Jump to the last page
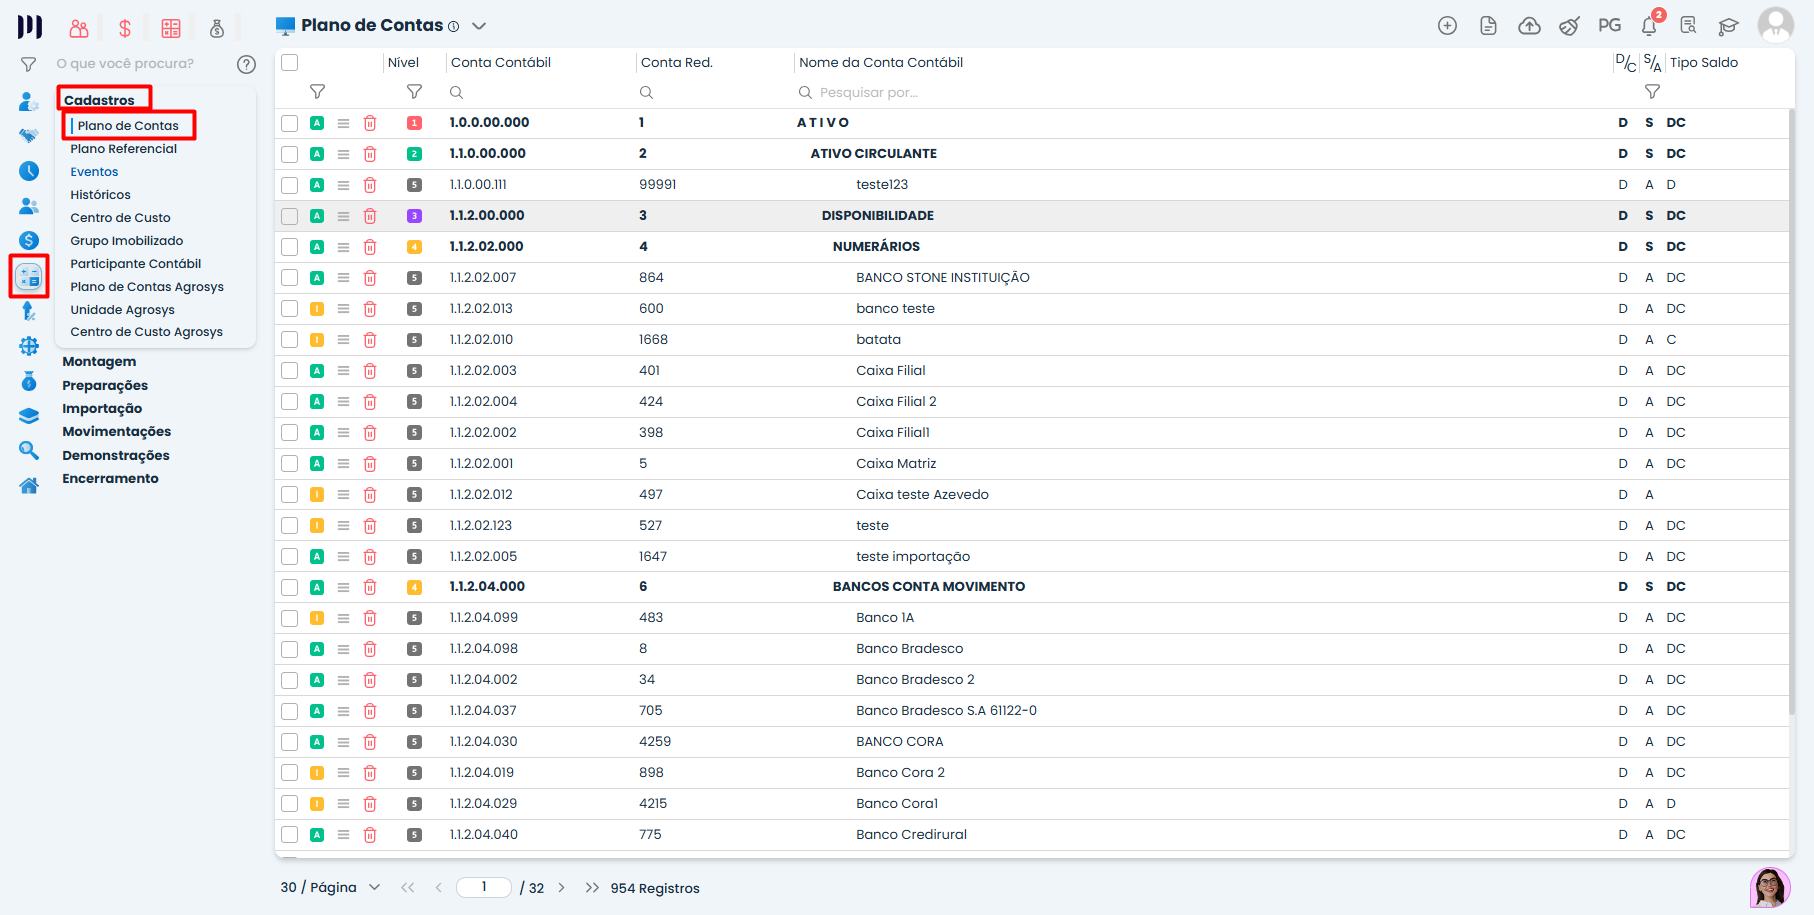Viewport: 1814px width, 915px height. [592, 888]
